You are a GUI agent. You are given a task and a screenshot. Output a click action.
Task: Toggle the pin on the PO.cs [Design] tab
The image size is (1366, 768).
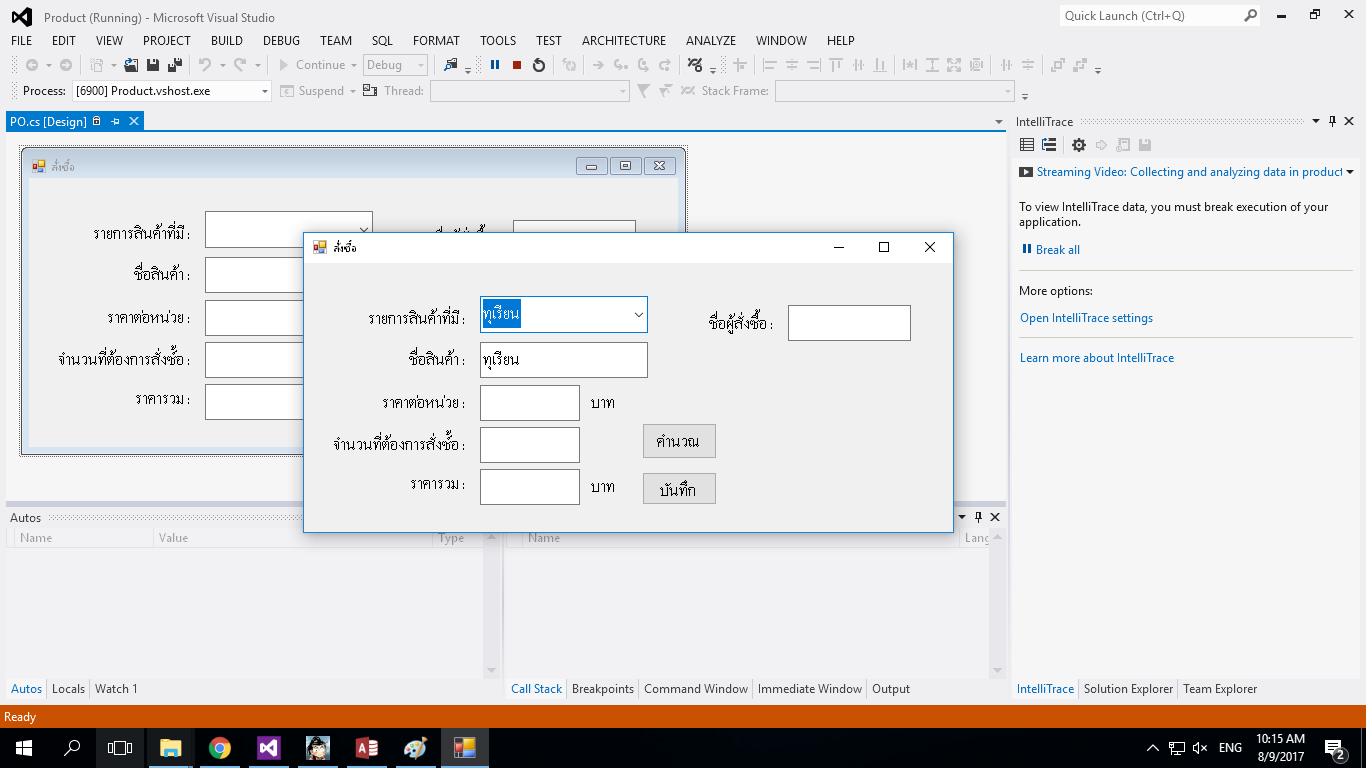click(115, 121)
